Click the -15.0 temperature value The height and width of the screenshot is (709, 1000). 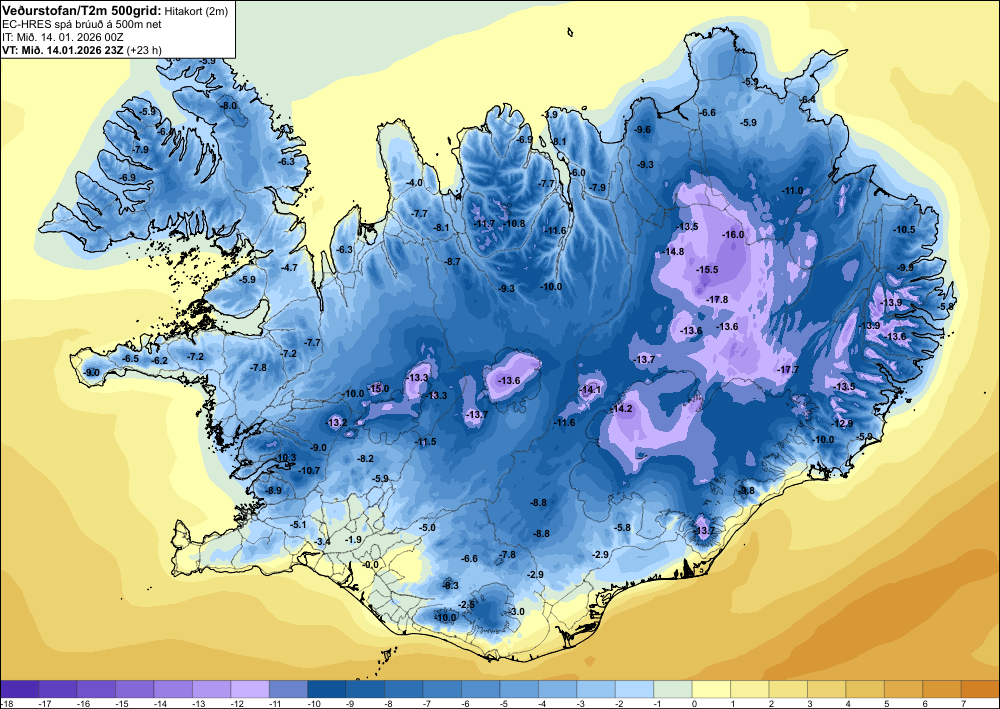378,388
